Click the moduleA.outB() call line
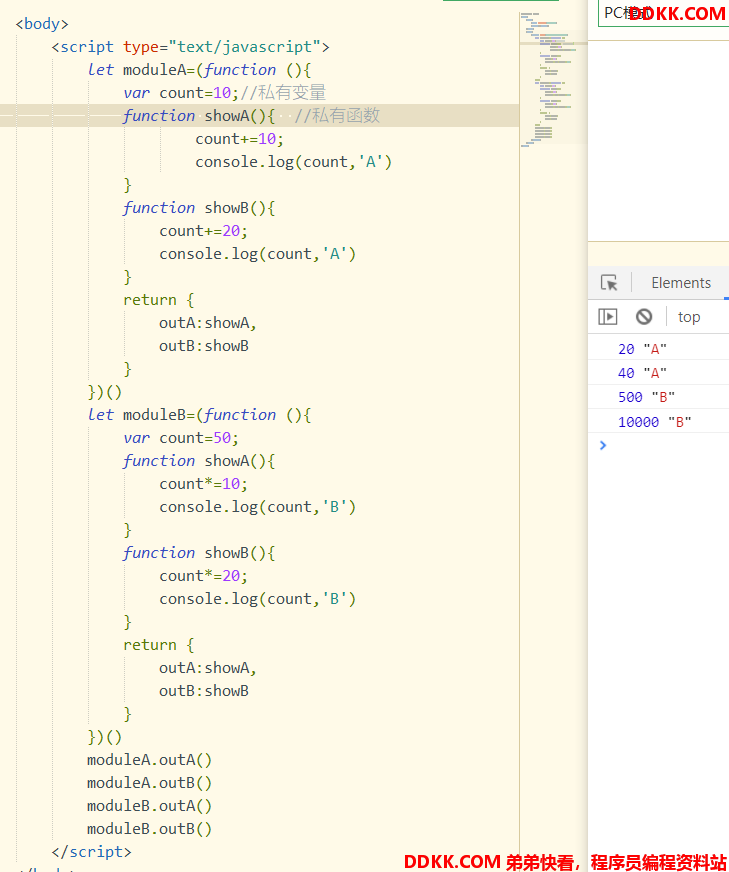Screen dimensions: 729x872 150,783
